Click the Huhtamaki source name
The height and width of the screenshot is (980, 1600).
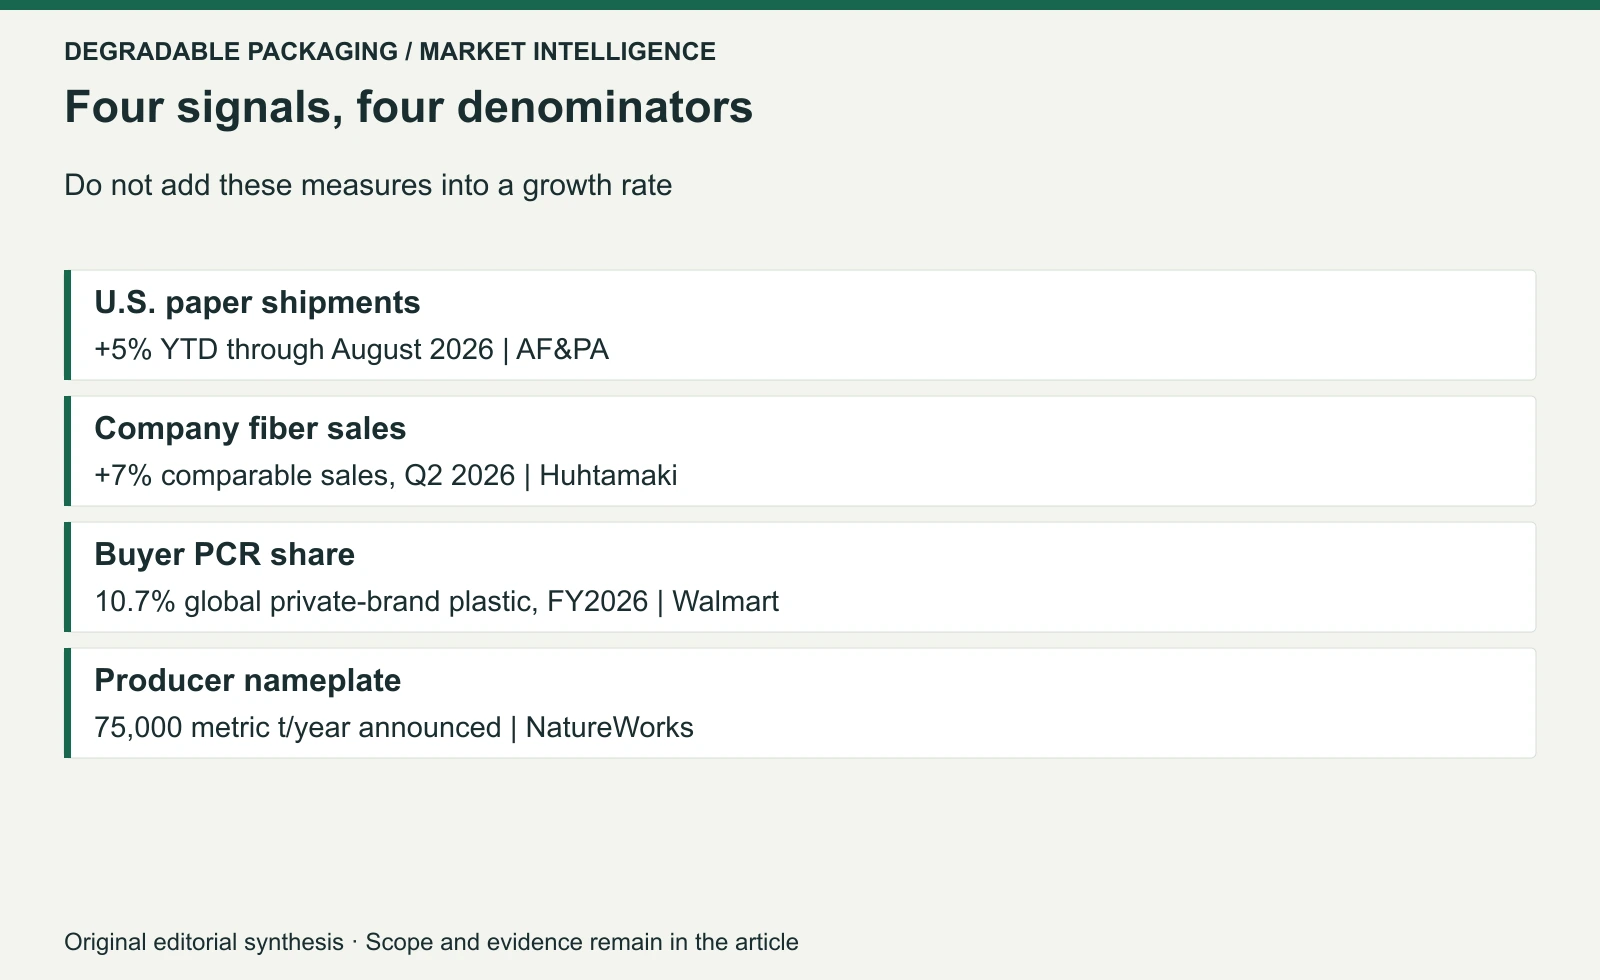608,475
